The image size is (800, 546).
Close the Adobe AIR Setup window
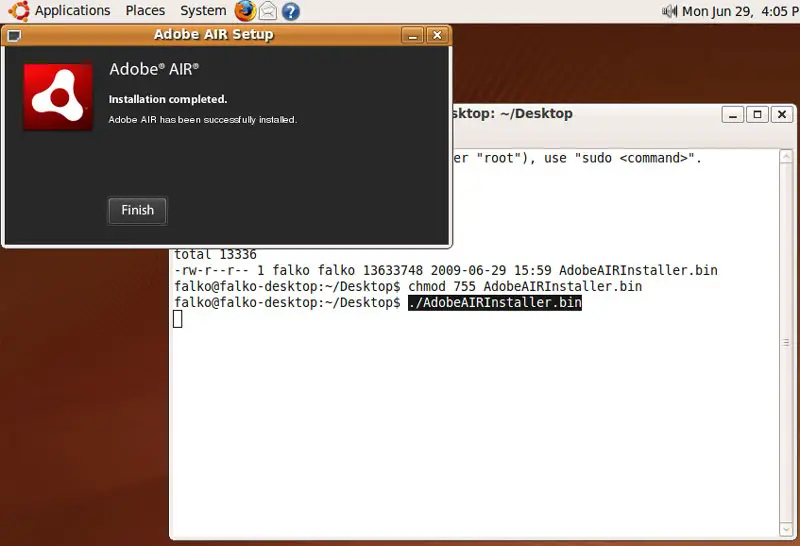click(437, 35)
